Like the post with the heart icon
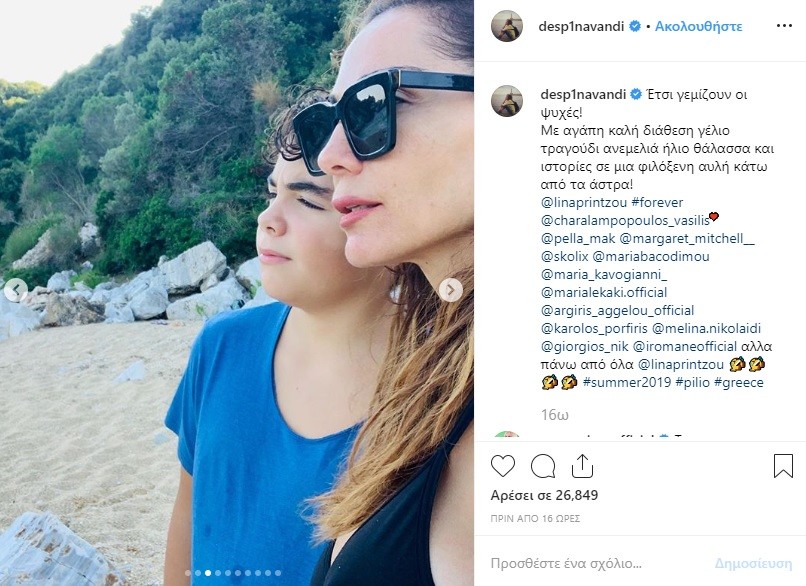 pyautogui.click(x=503, y=466)
